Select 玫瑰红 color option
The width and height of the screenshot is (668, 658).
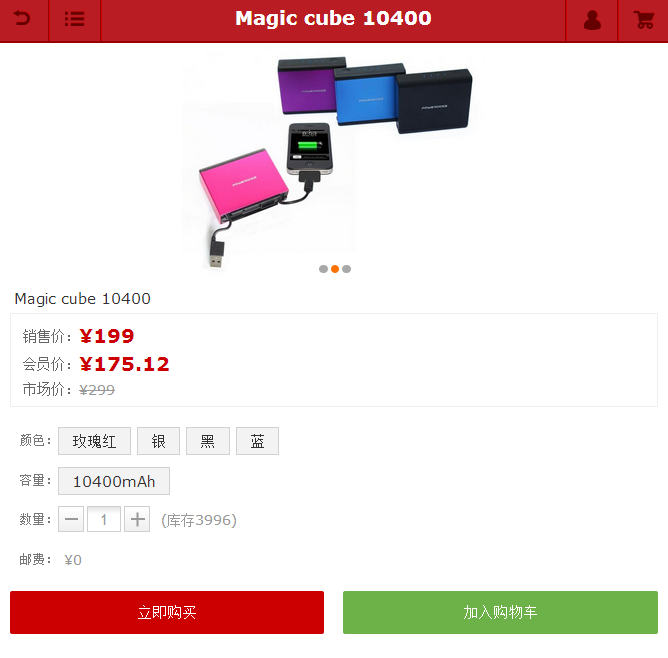click(x=94, y=441)
